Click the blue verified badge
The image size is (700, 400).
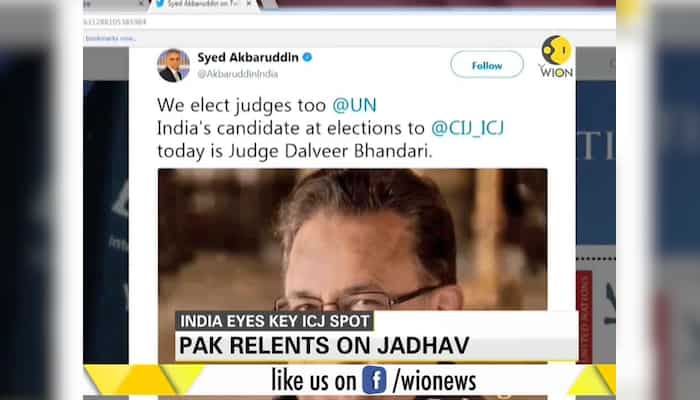click(x=307, y=57)
